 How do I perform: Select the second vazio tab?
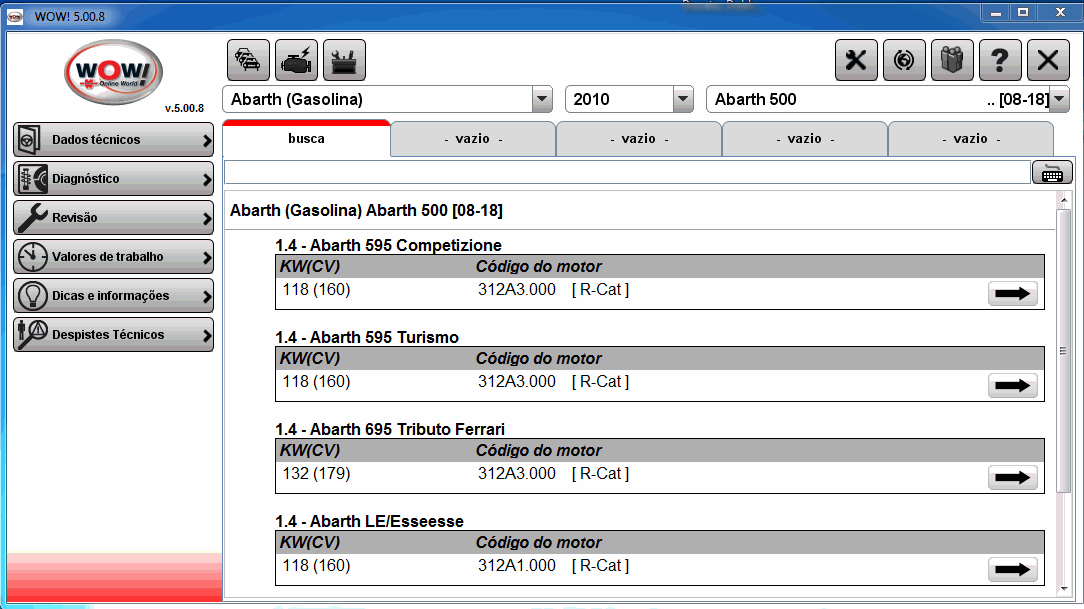coord(639,139)
